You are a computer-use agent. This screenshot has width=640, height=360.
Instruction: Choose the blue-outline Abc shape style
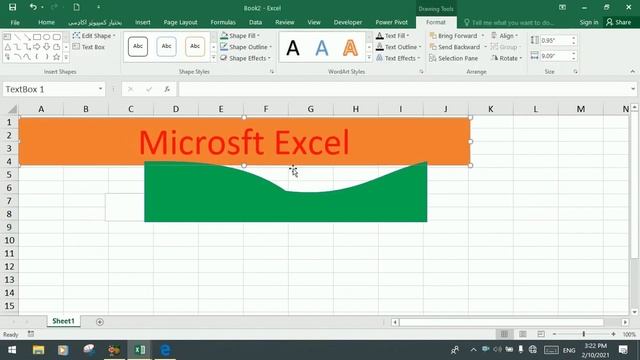167,47
